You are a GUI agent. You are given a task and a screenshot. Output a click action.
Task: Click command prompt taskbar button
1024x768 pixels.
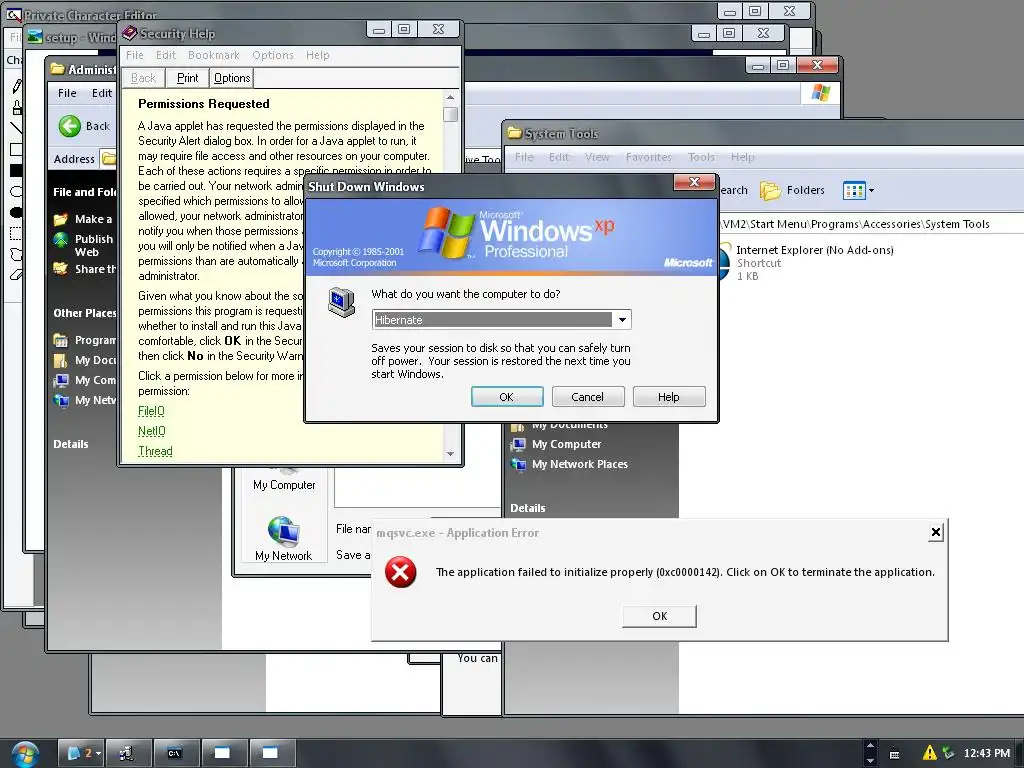click(174, 753)
